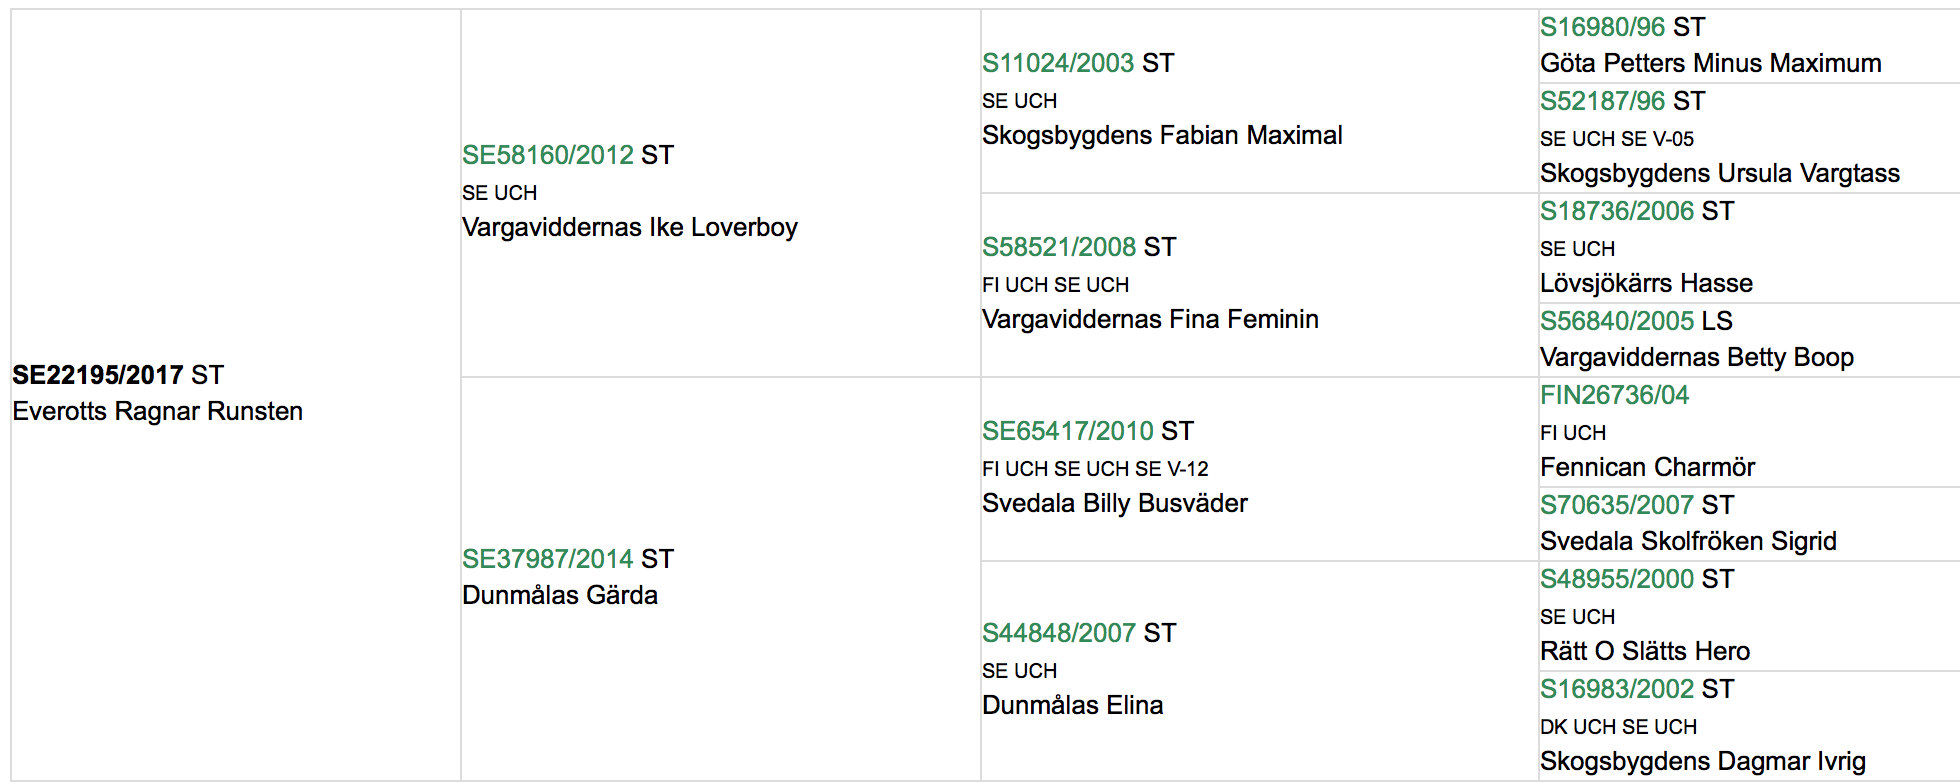Click the name Skogsbygdens Dagmar Ivrig
Viewport: 1960px width, 784px height.
click(x=1703, y=761)
